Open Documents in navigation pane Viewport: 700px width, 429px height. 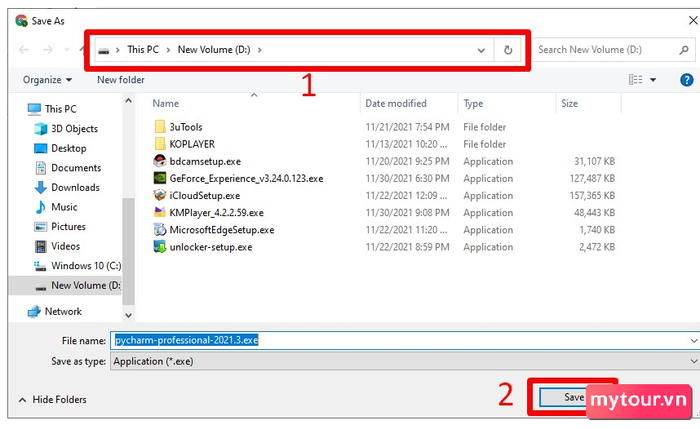pos(76,168)
